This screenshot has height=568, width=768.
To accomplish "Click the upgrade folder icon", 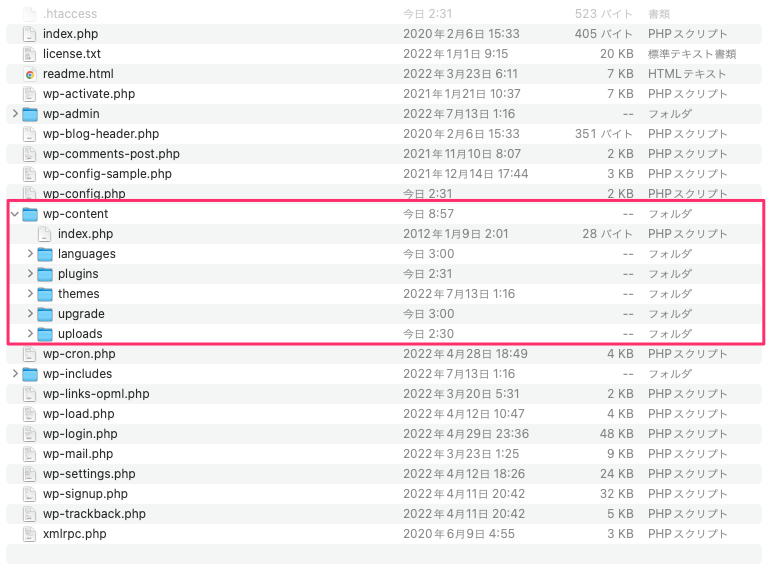I will pyautogui.click(x=45, y=314).
